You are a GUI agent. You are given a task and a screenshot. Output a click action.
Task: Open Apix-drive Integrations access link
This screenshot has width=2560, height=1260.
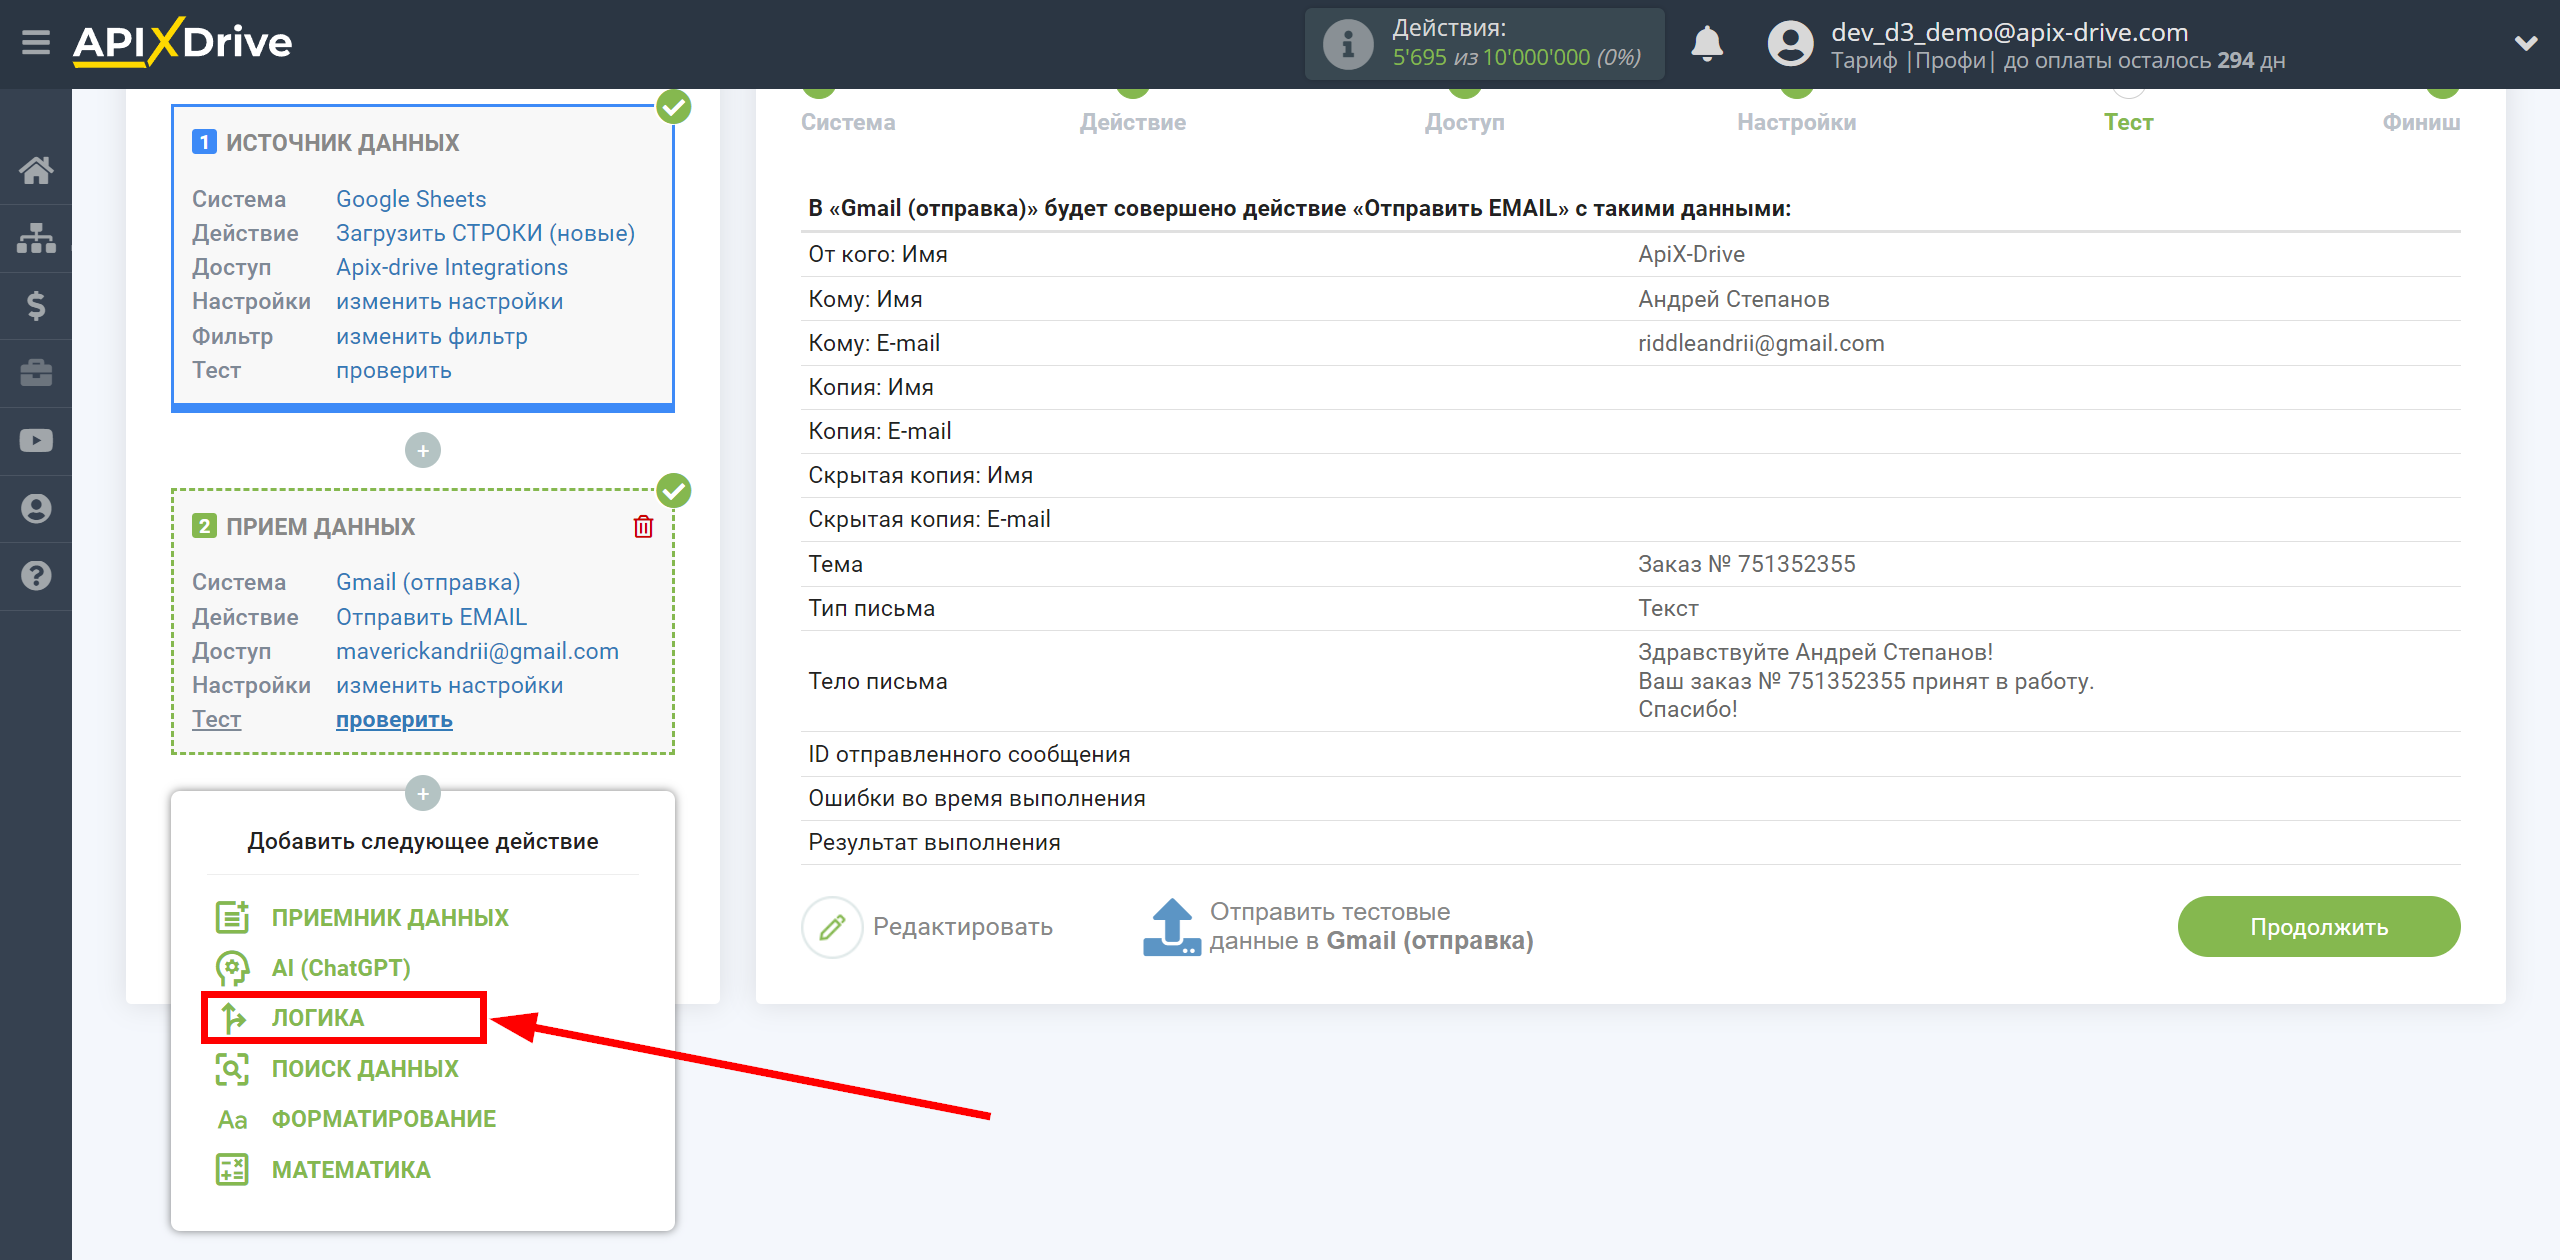coord(452,267)
